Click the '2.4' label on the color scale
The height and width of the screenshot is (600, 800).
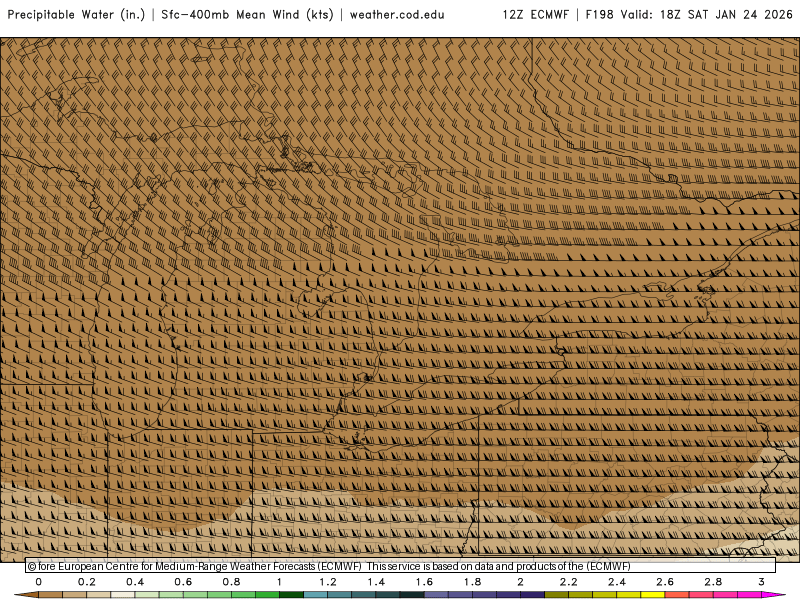tap(617, 582)
